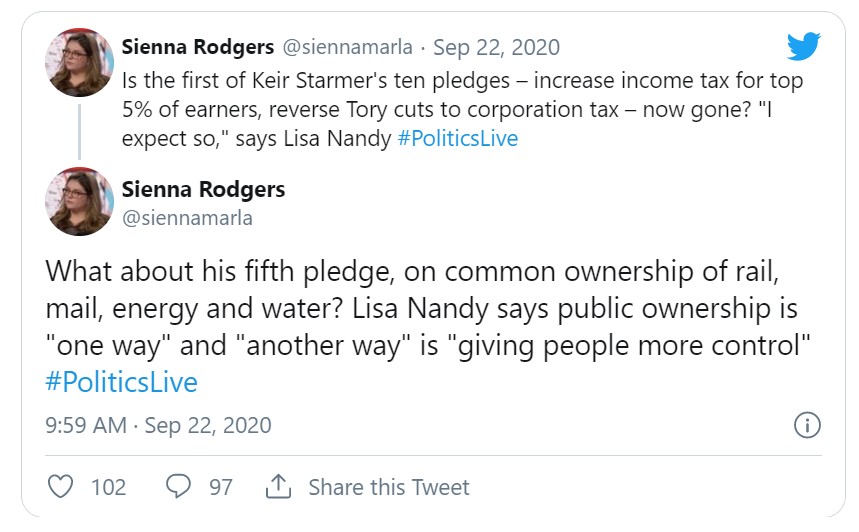Click #PoliticsLive hashtag in the first tweet

(457, 138)
